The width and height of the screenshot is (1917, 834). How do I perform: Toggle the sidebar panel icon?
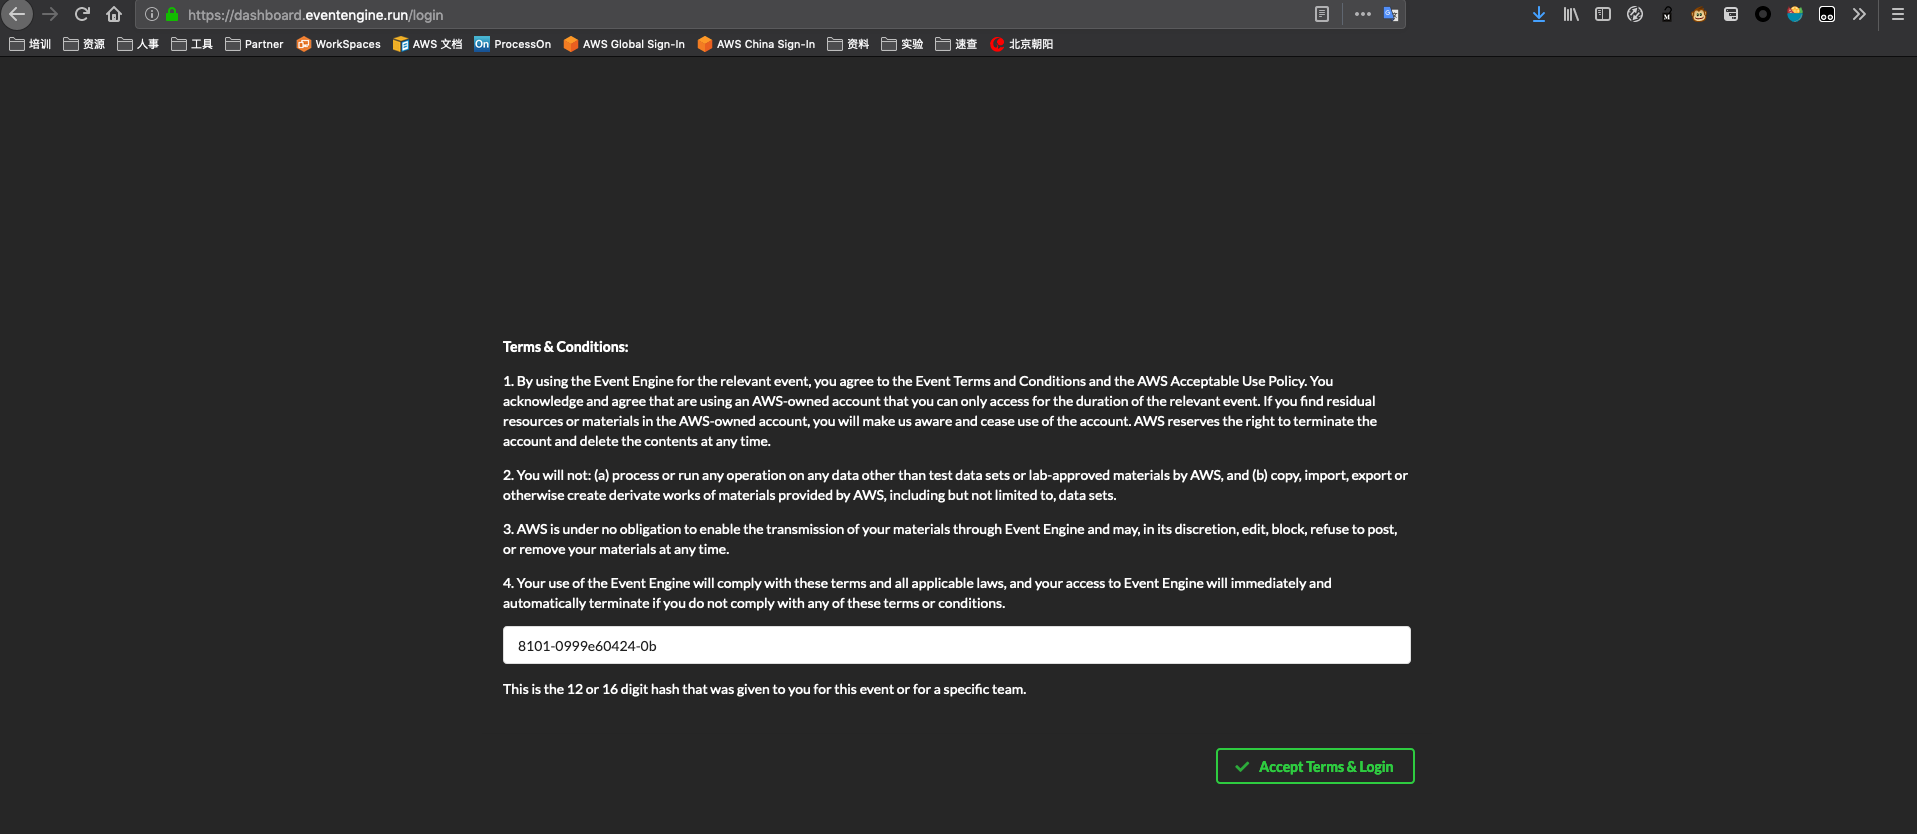(1603, 14)
